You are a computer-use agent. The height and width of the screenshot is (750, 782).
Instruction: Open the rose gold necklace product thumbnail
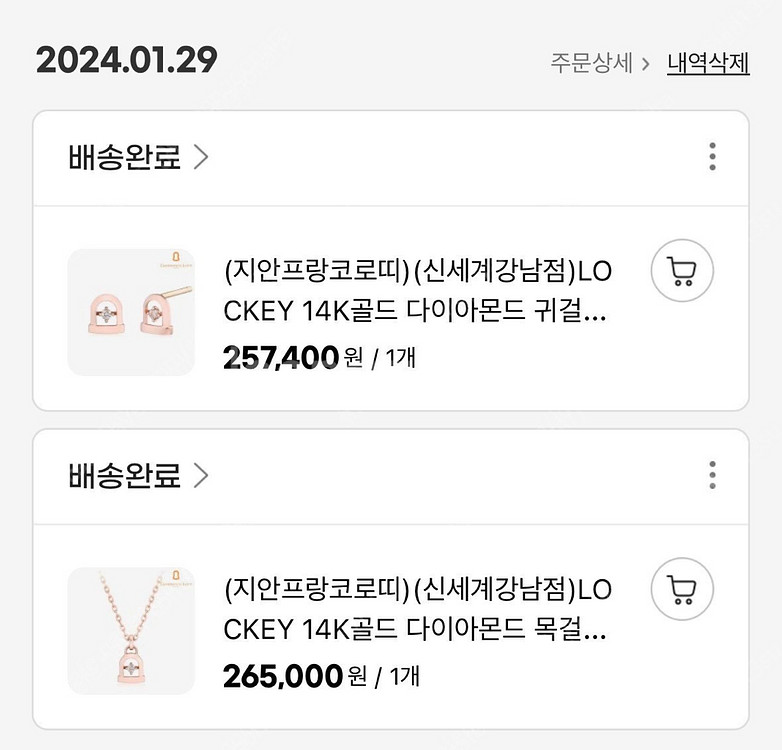click(x=131, y=631)
